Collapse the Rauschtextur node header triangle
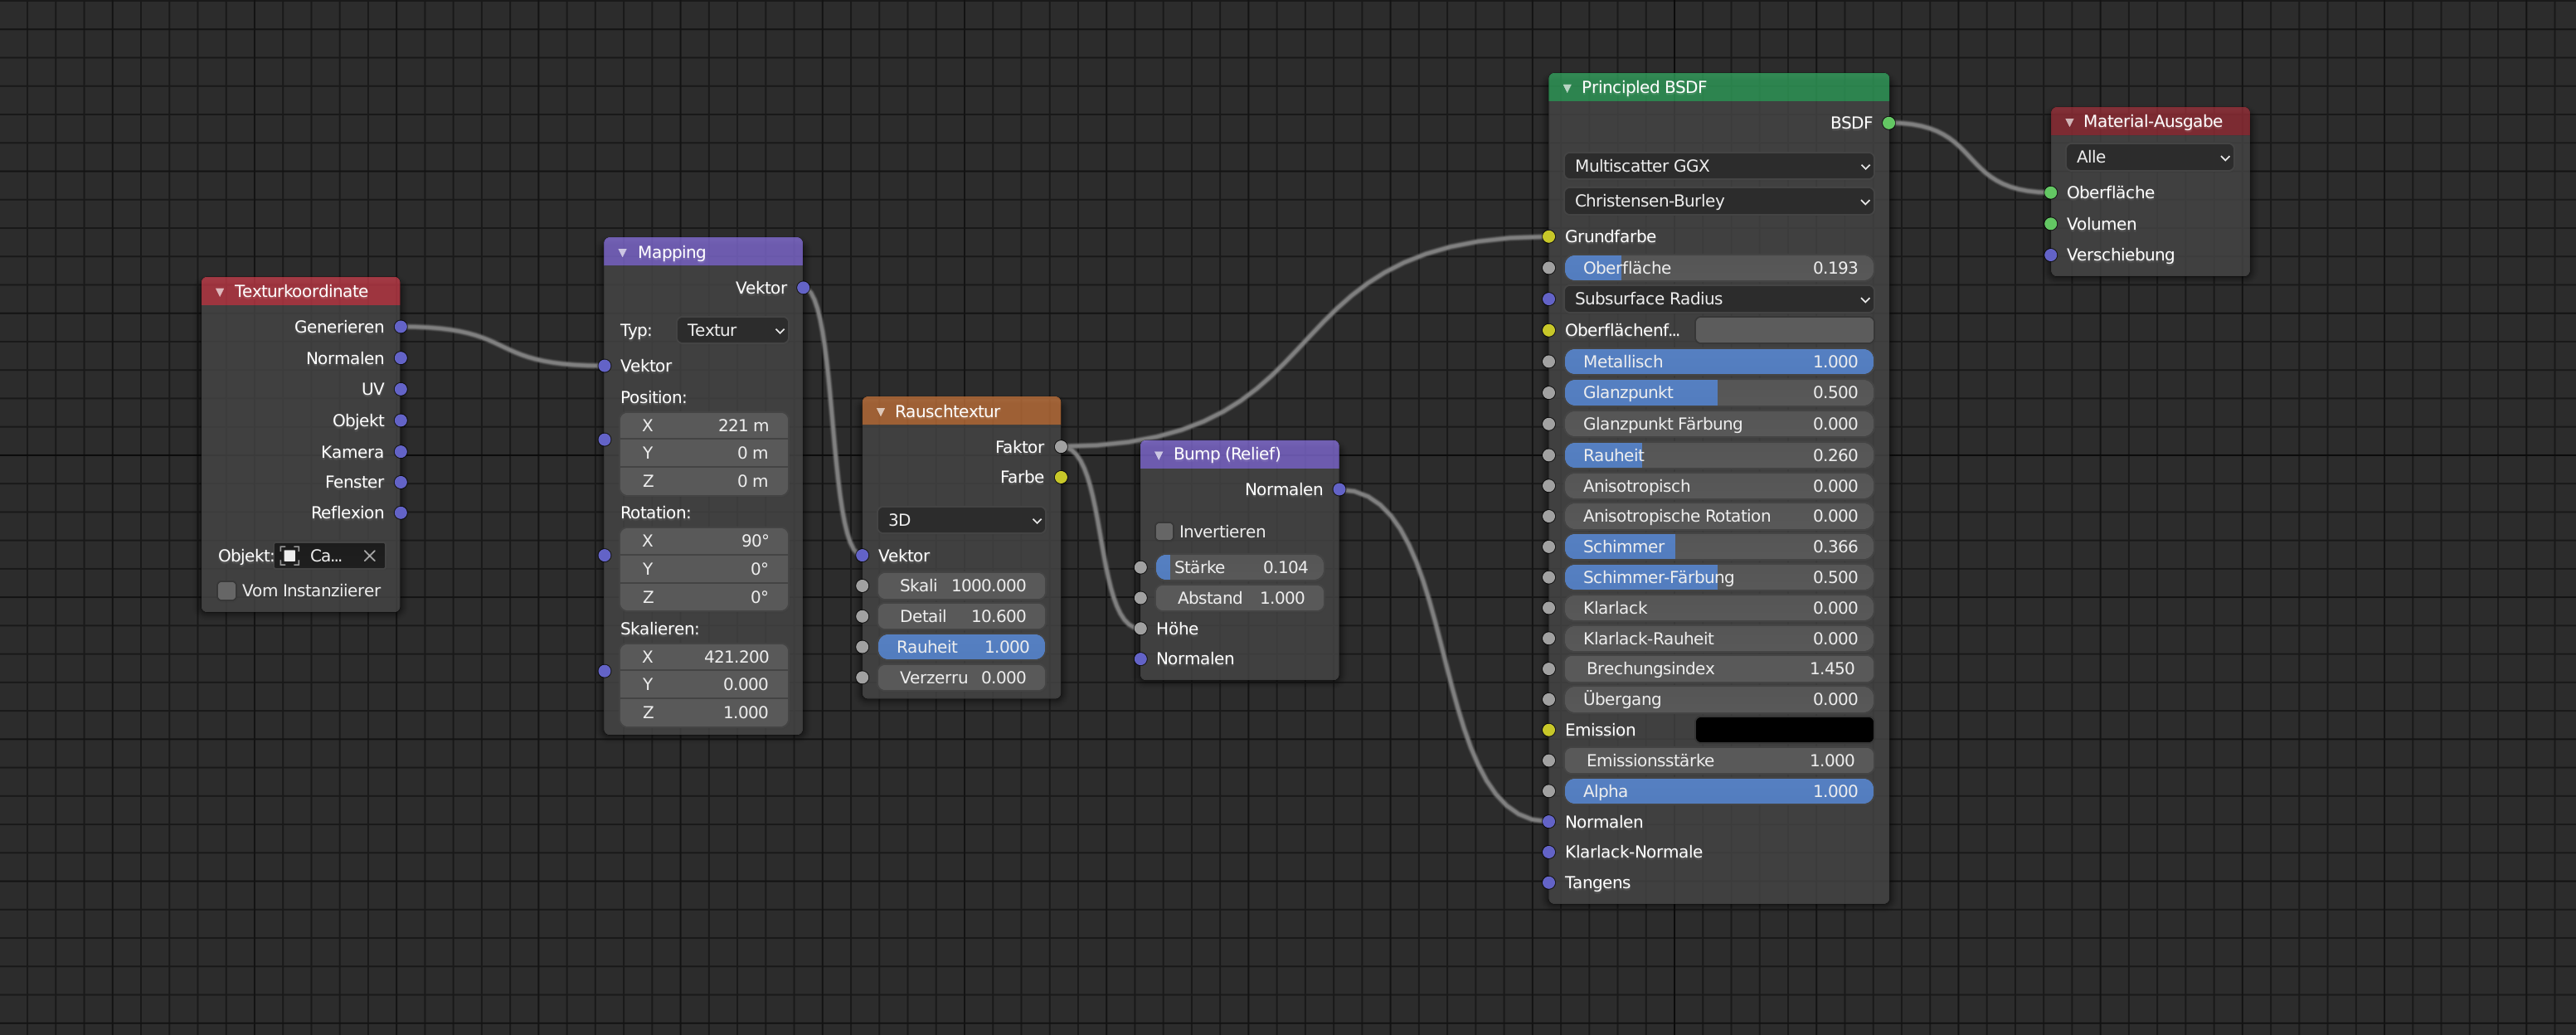This screenshot has width=2576, height=1035. coord(880,412)
